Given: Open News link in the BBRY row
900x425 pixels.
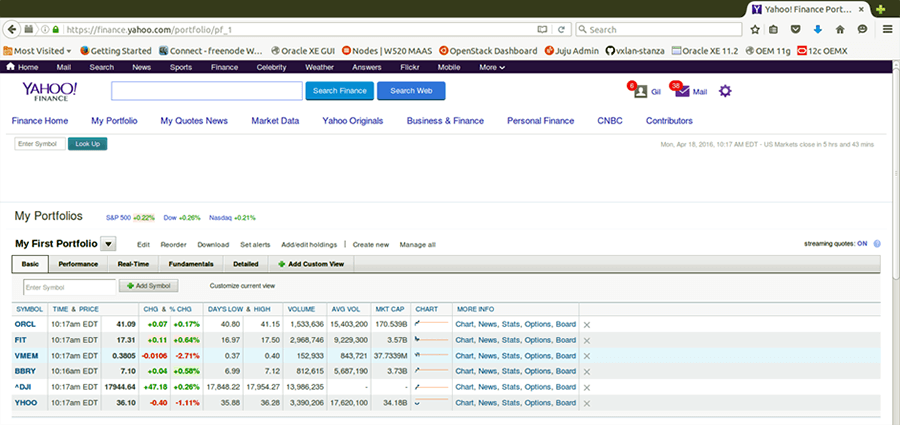Looking at the screenshot, I should coord(487,372).
